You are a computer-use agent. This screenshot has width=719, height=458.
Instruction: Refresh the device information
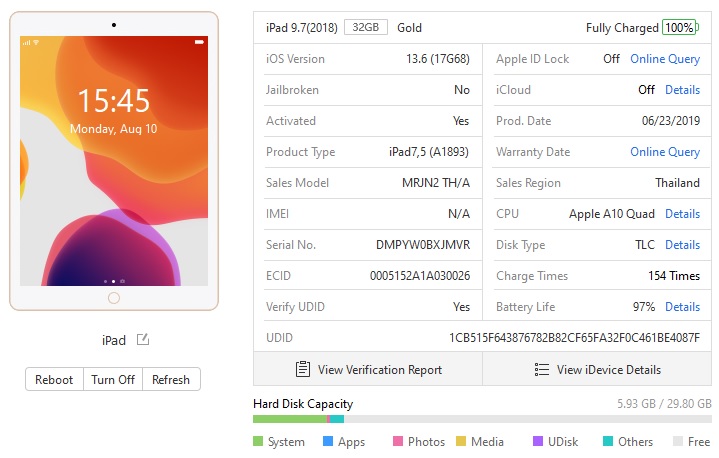tap(171, 380)
